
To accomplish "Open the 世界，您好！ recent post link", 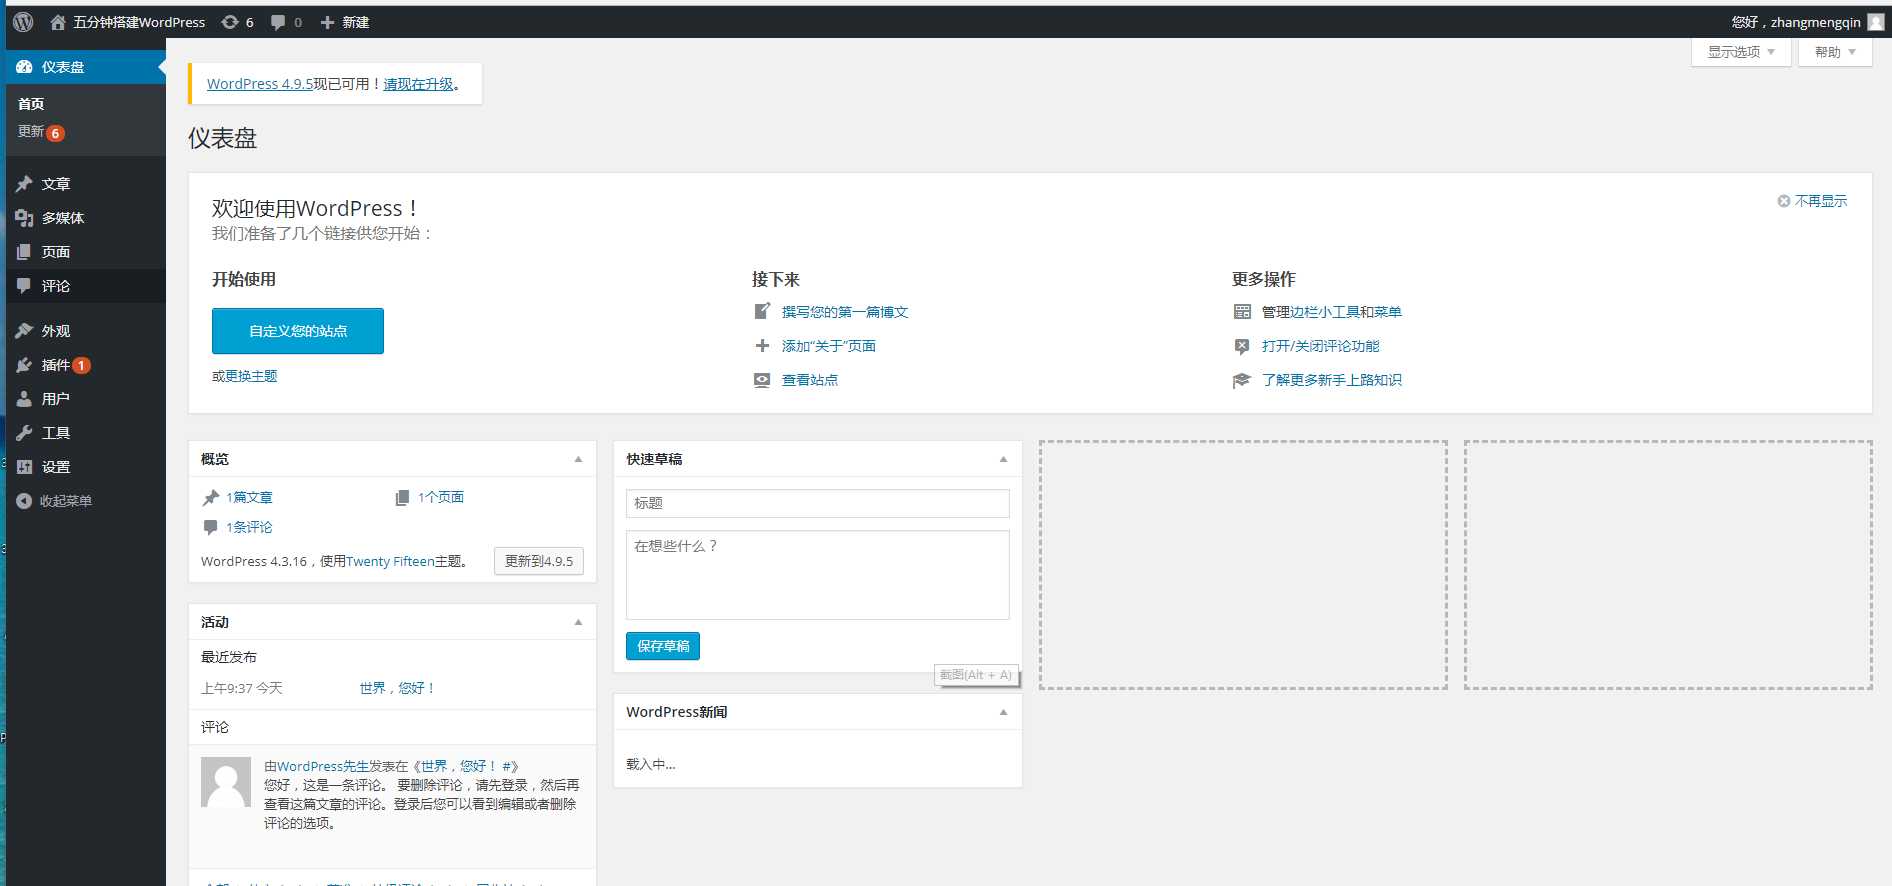I will 397,688.
